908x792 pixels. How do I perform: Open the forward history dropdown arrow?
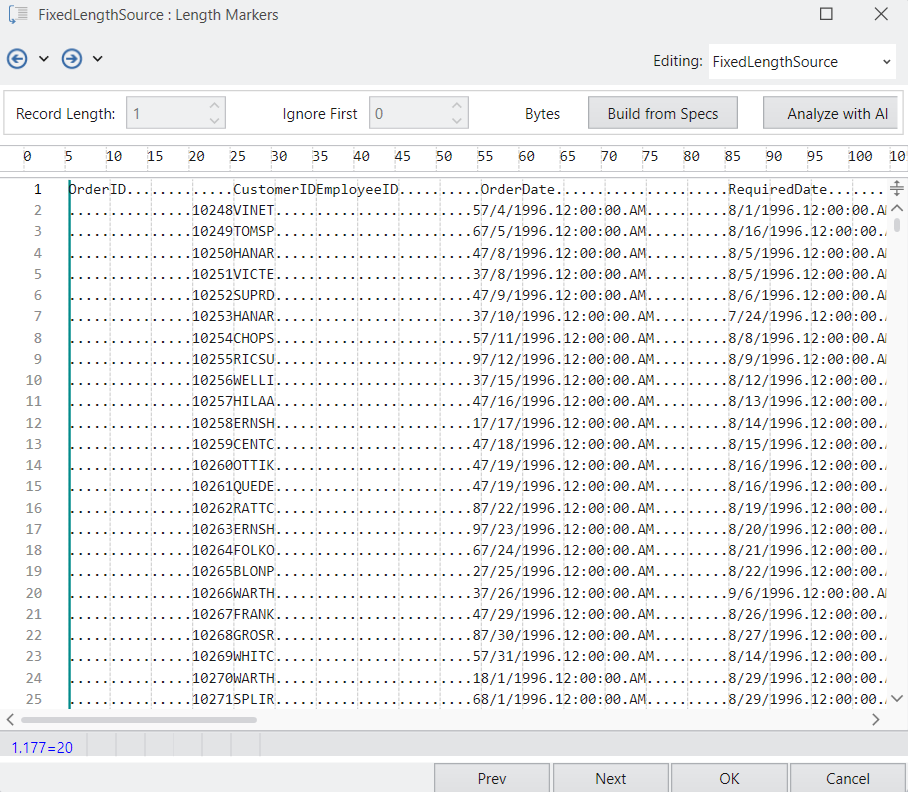[x=98, y=59]
